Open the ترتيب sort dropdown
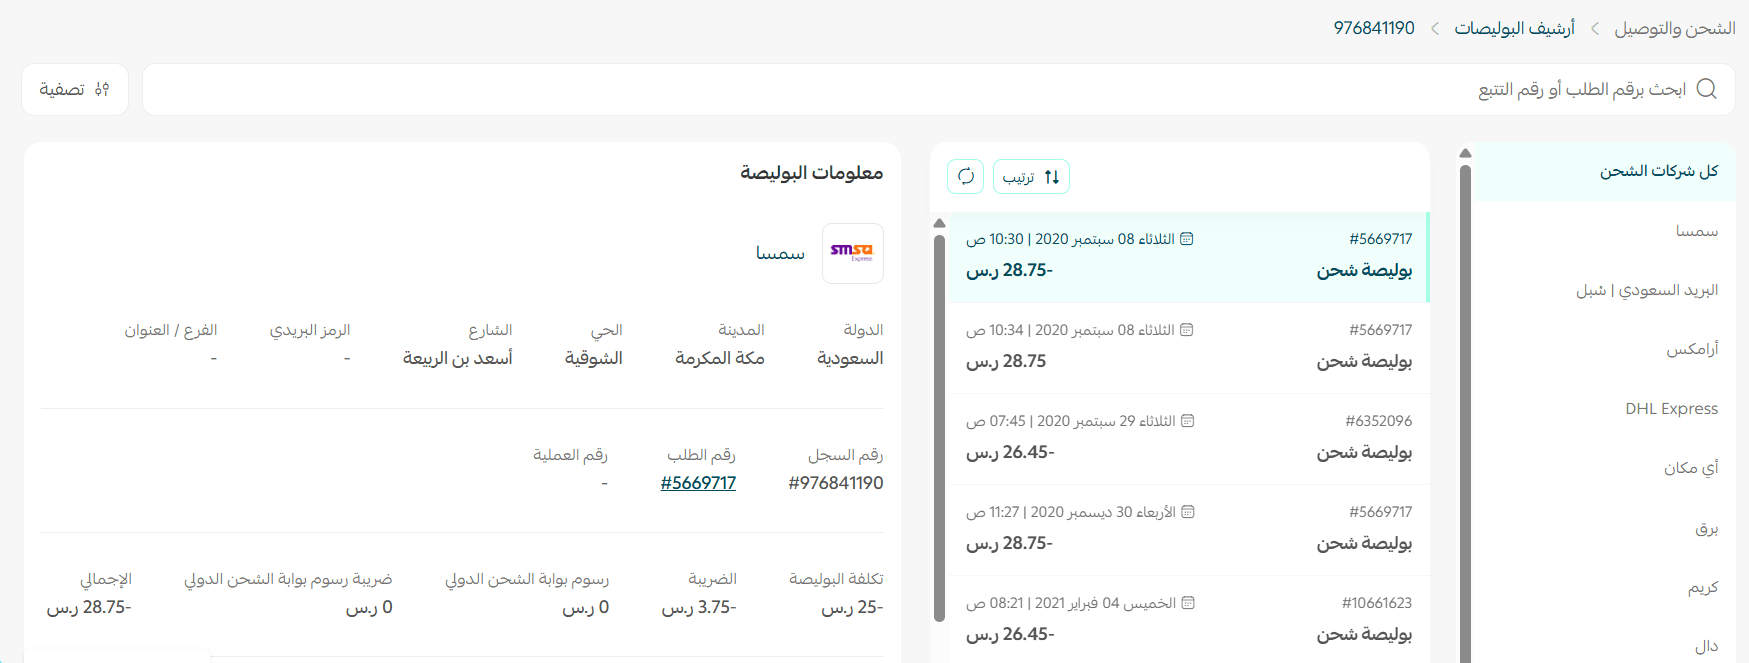Viewport: 1749px width, 663px height. 1031,177
